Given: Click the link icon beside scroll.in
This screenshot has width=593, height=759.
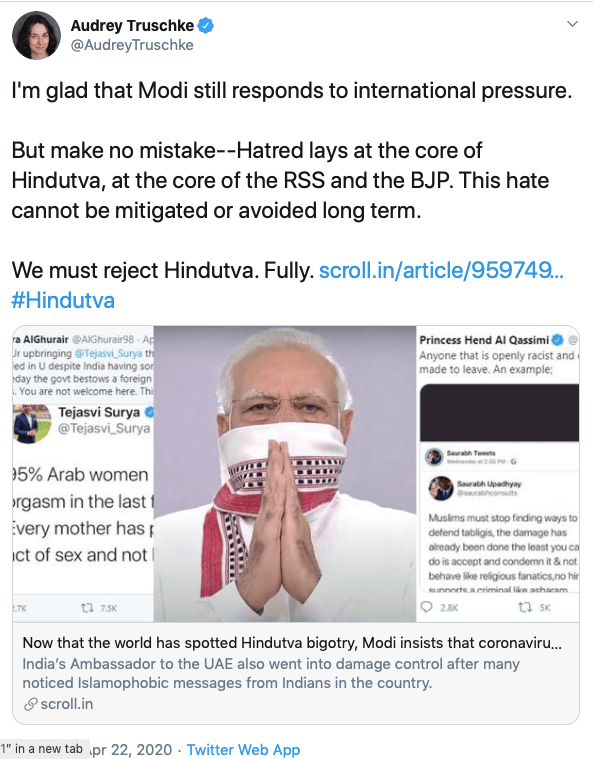Looking at the screenshot, I should (x=30, y=704).
